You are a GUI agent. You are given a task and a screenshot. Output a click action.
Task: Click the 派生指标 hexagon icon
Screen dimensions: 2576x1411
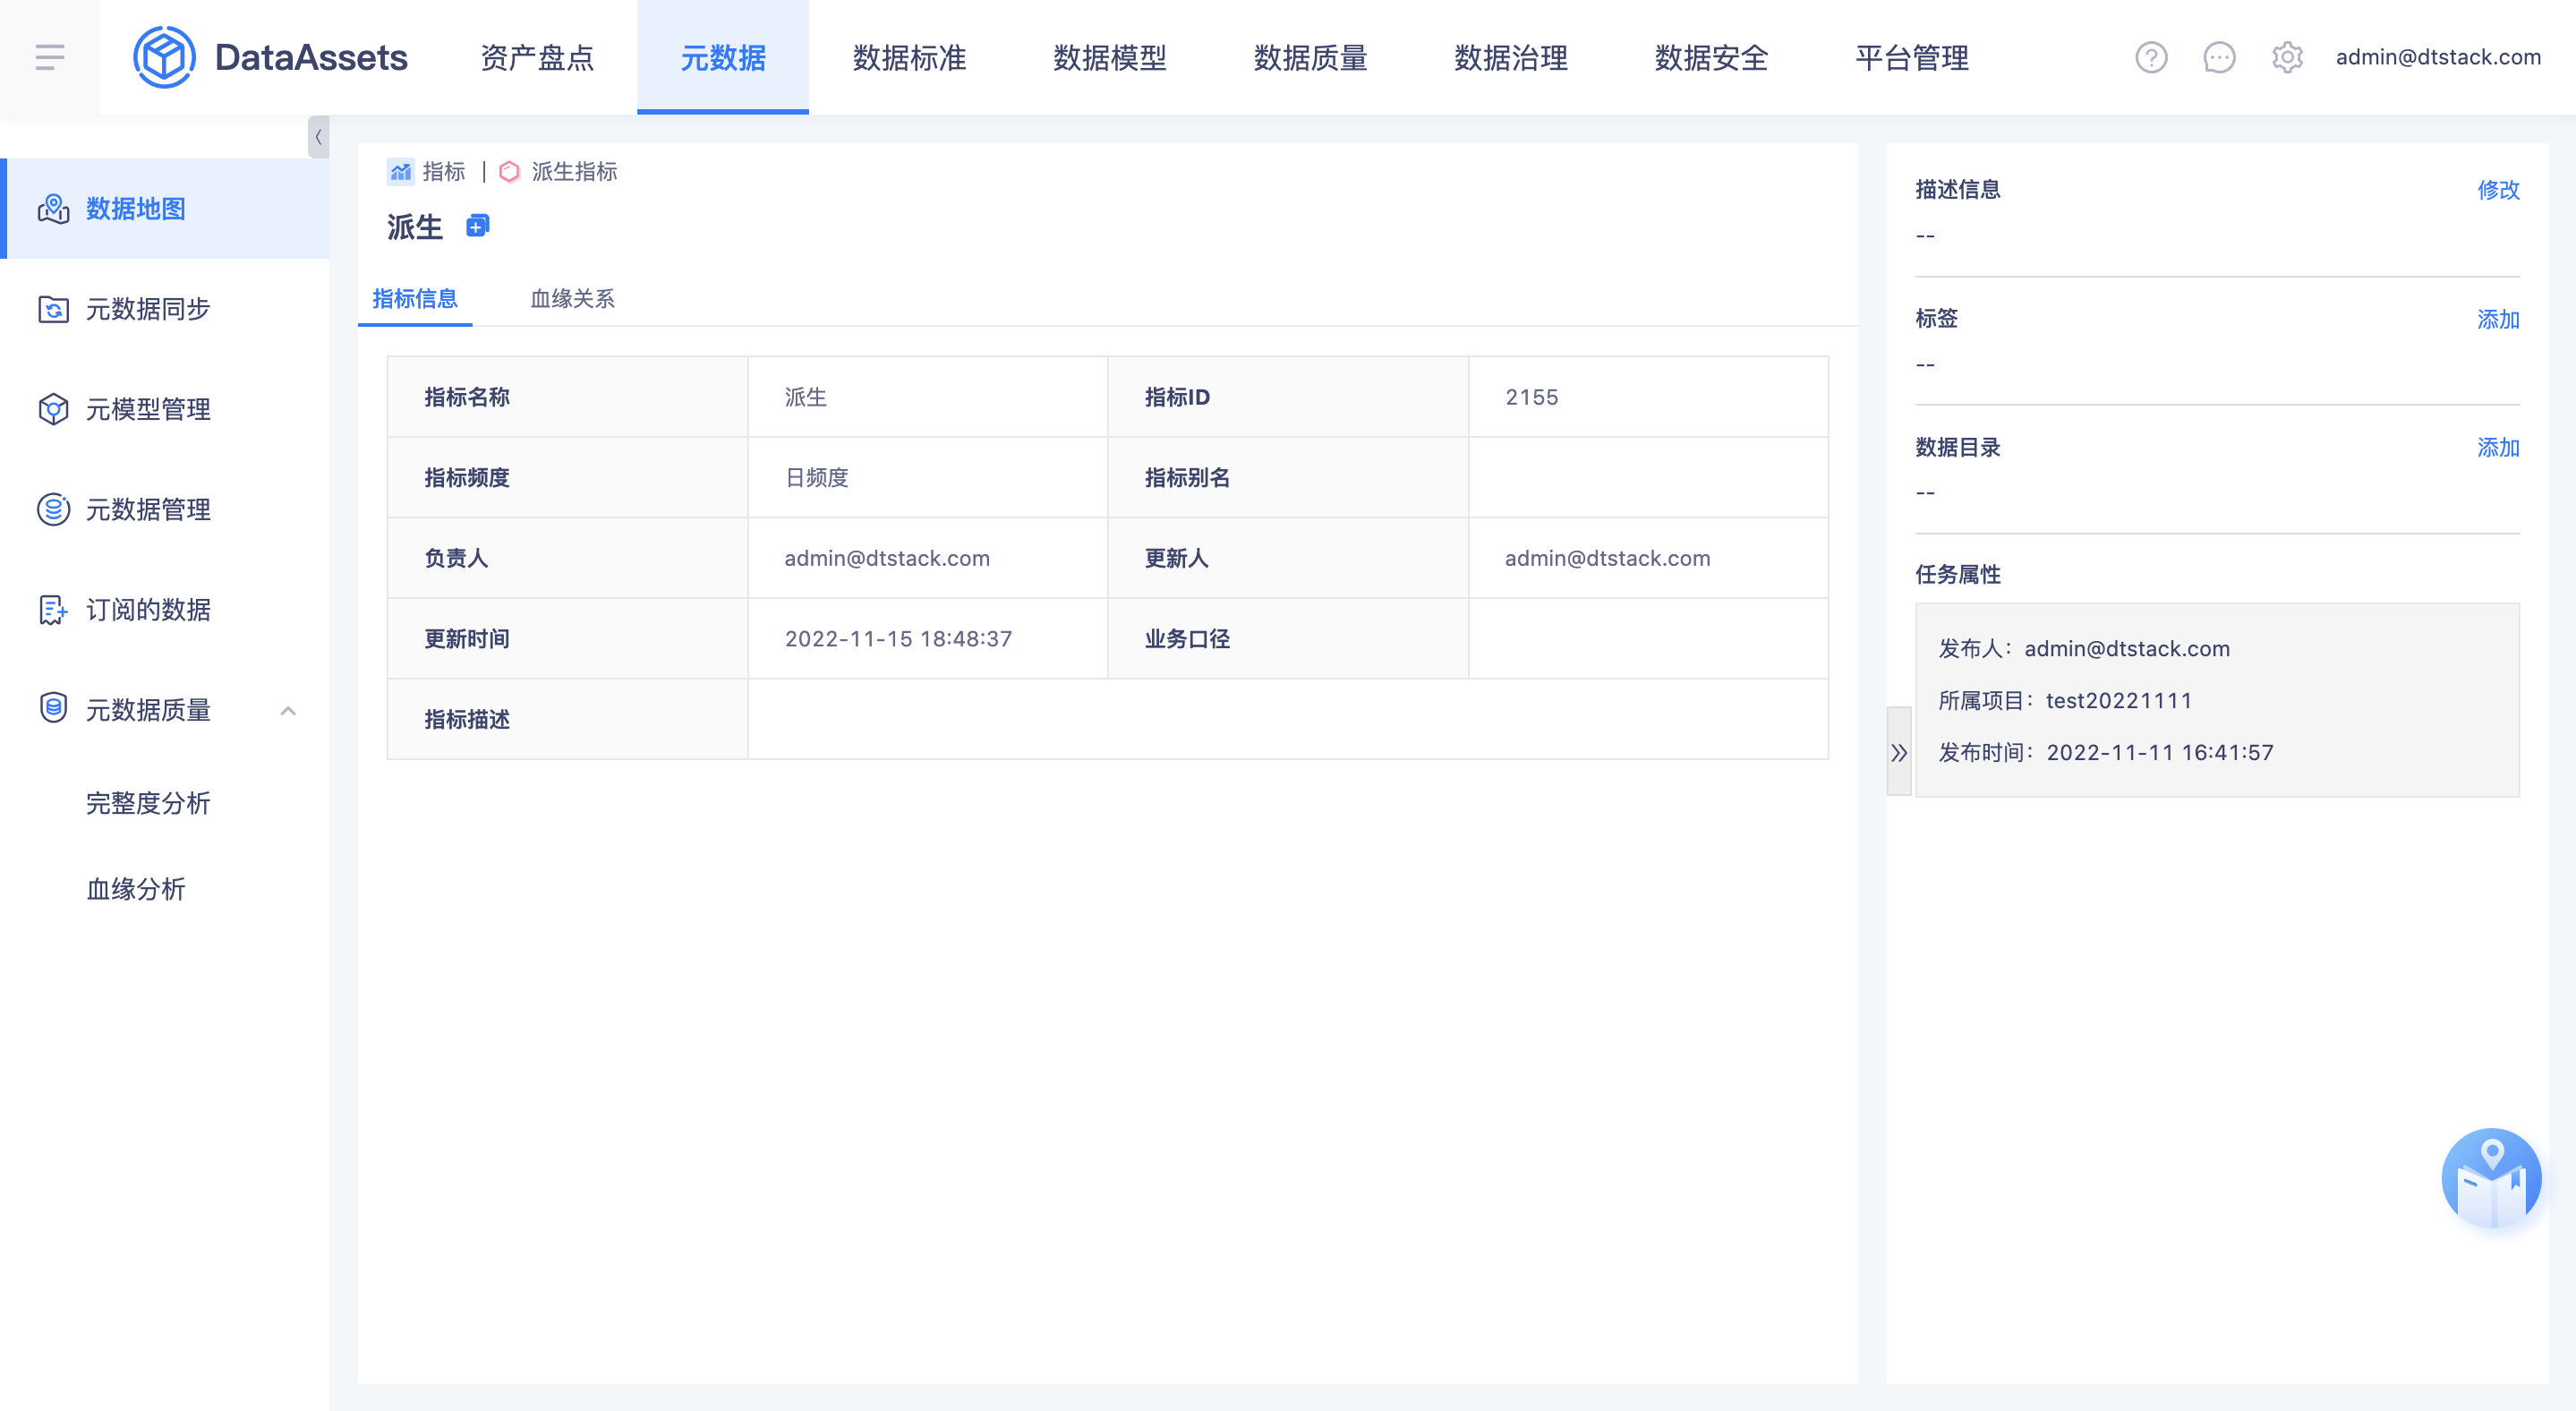pyautogui.click(x=509, y=172)
